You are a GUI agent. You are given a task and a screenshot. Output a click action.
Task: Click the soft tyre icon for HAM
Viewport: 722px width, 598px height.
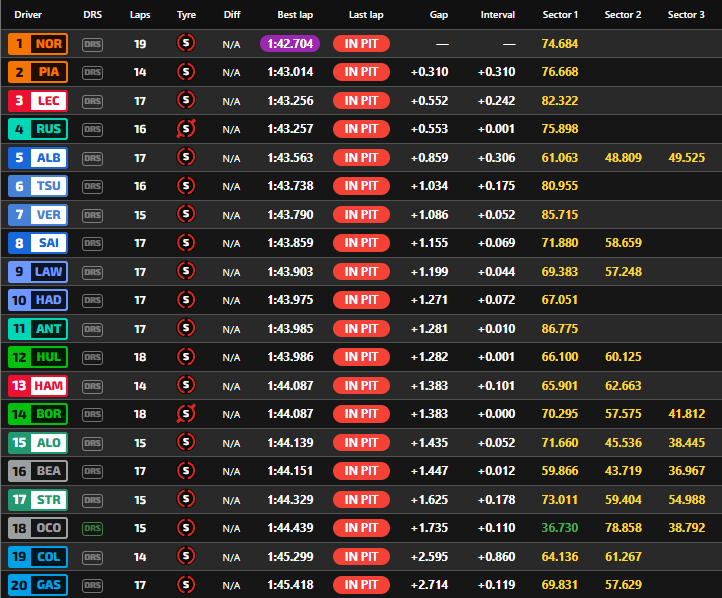[185, 385]
